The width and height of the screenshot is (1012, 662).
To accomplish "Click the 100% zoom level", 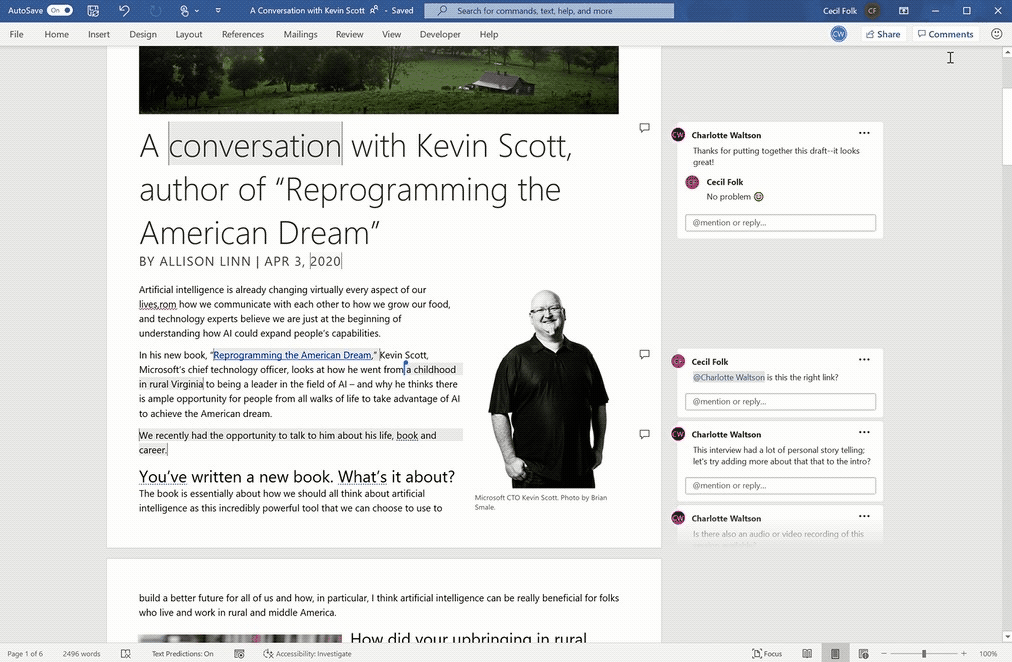I will [x=988, y=654].
